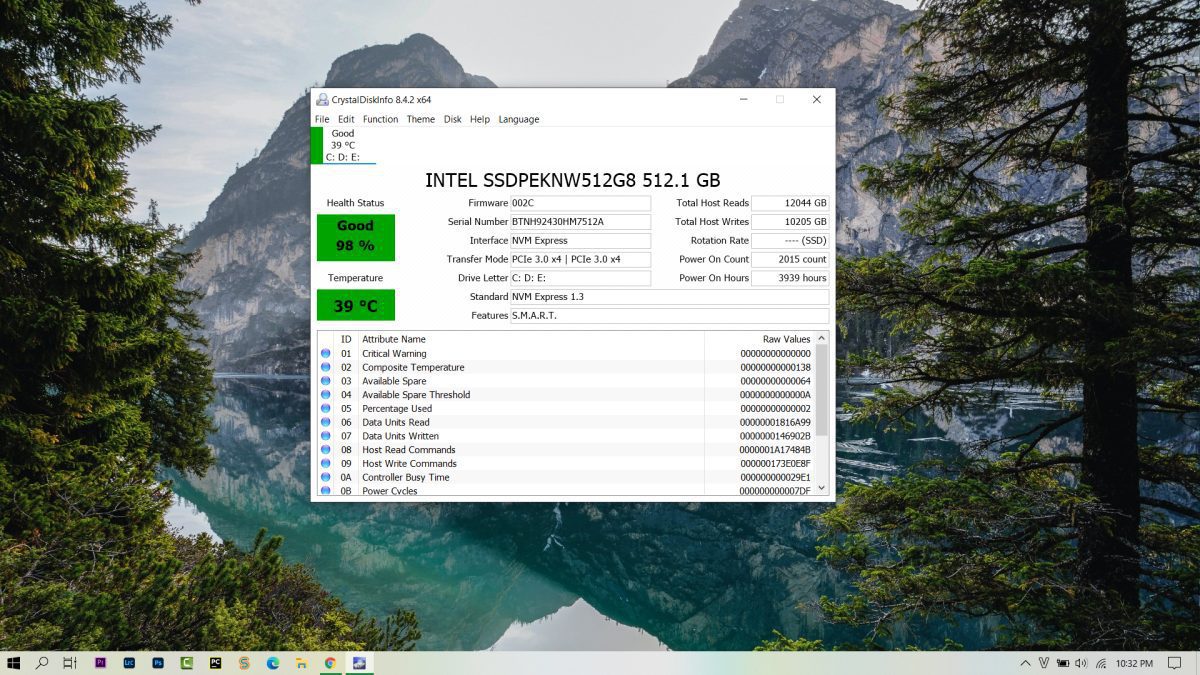Click the green 39 °C temperature button
This screenshot has height=675, width=1200.
coord(356,305)
